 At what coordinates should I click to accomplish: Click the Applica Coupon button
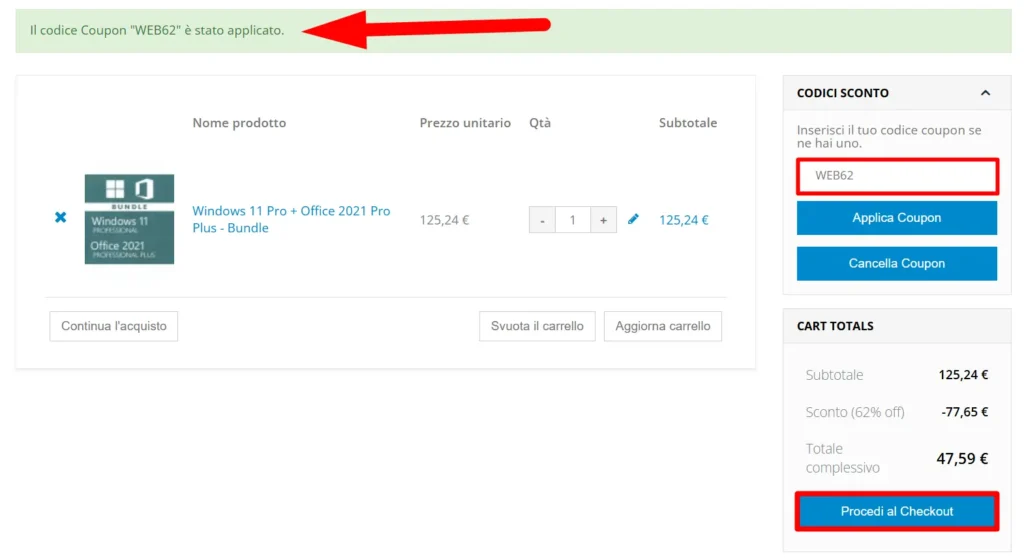pos(897,218)
